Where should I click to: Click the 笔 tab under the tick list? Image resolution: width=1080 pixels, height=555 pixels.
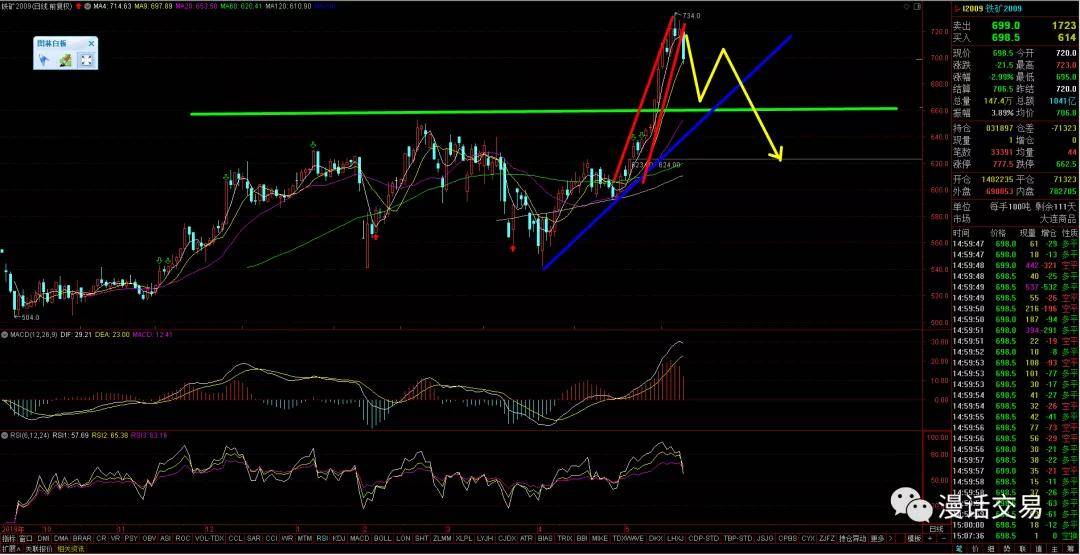click(961, 549)
